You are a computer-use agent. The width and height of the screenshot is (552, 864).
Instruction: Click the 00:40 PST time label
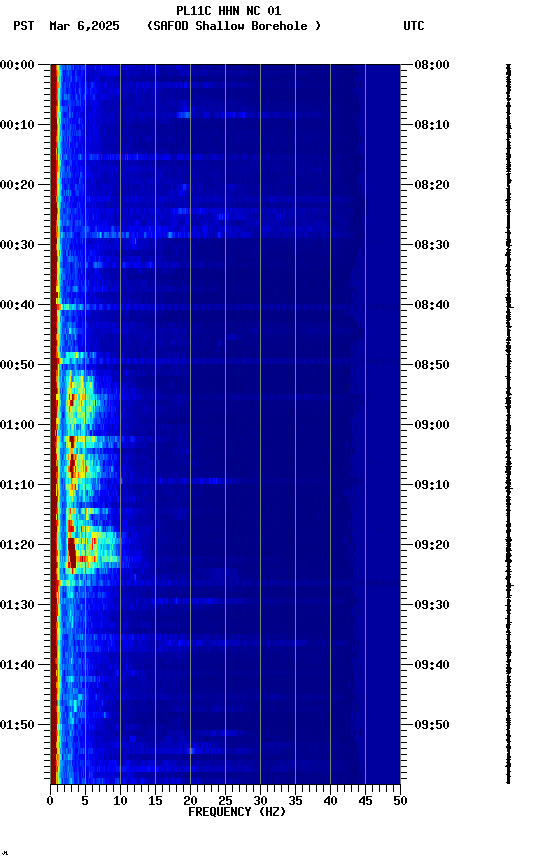(x=17, y=305)
